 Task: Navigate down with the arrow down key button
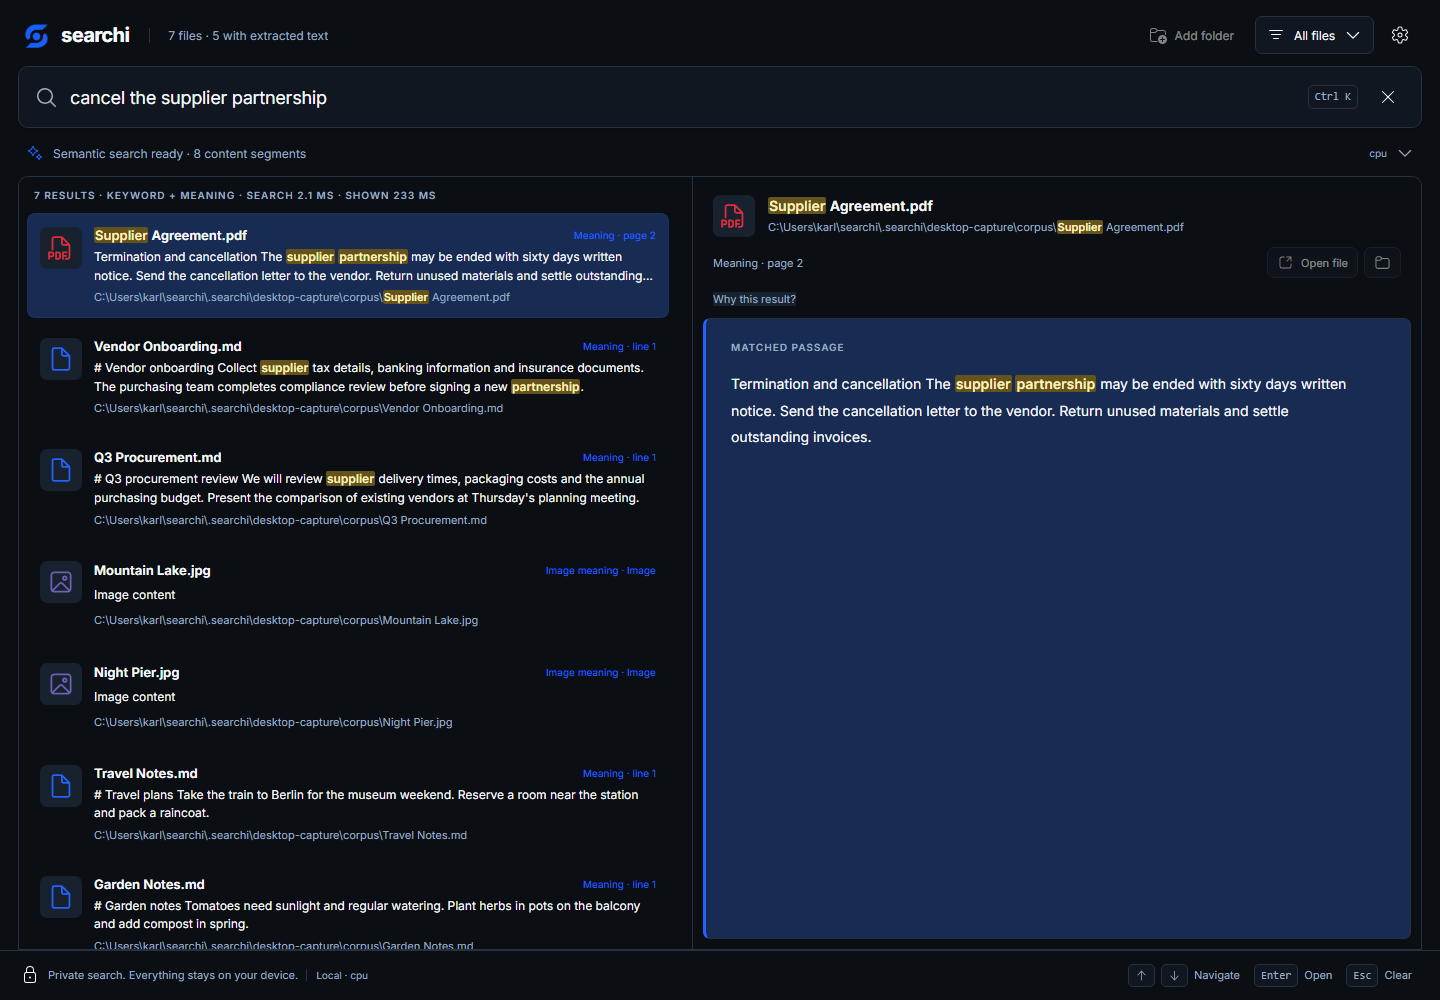(1174, 975)
